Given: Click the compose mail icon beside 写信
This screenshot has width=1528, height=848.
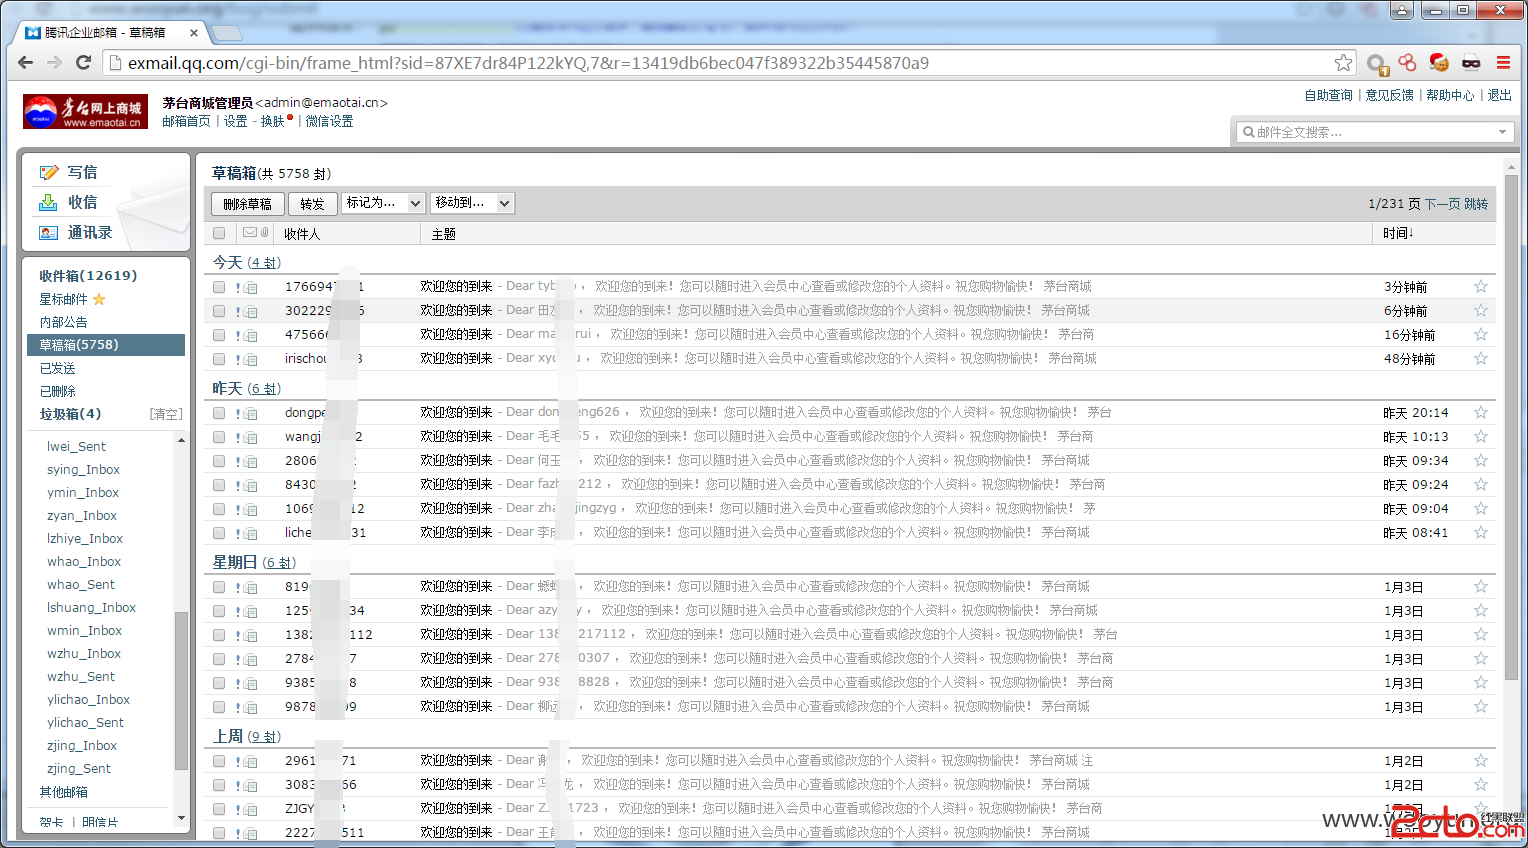Looking at the screenshot, I should 48,172.
